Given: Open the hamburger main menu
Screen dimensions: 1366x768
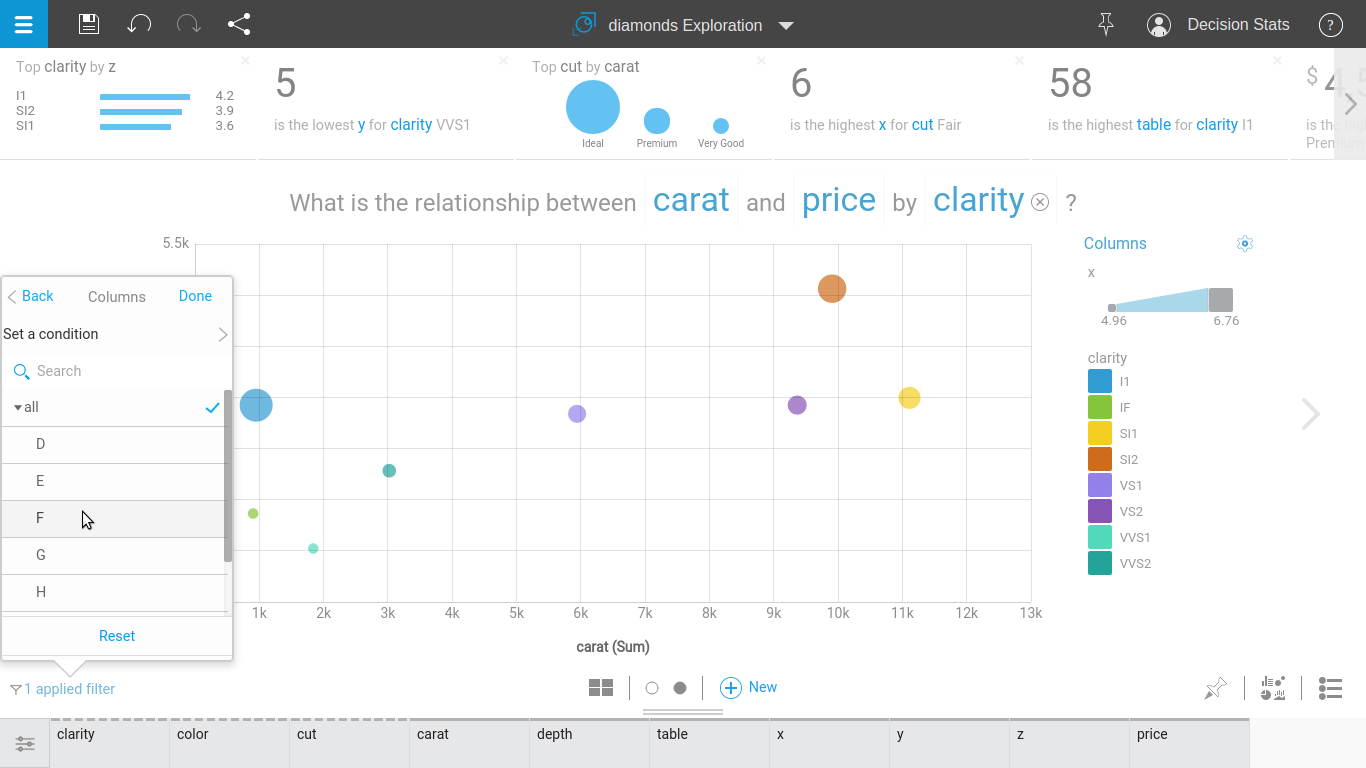Looking at the screenshot, I should [x=23, y=24].
